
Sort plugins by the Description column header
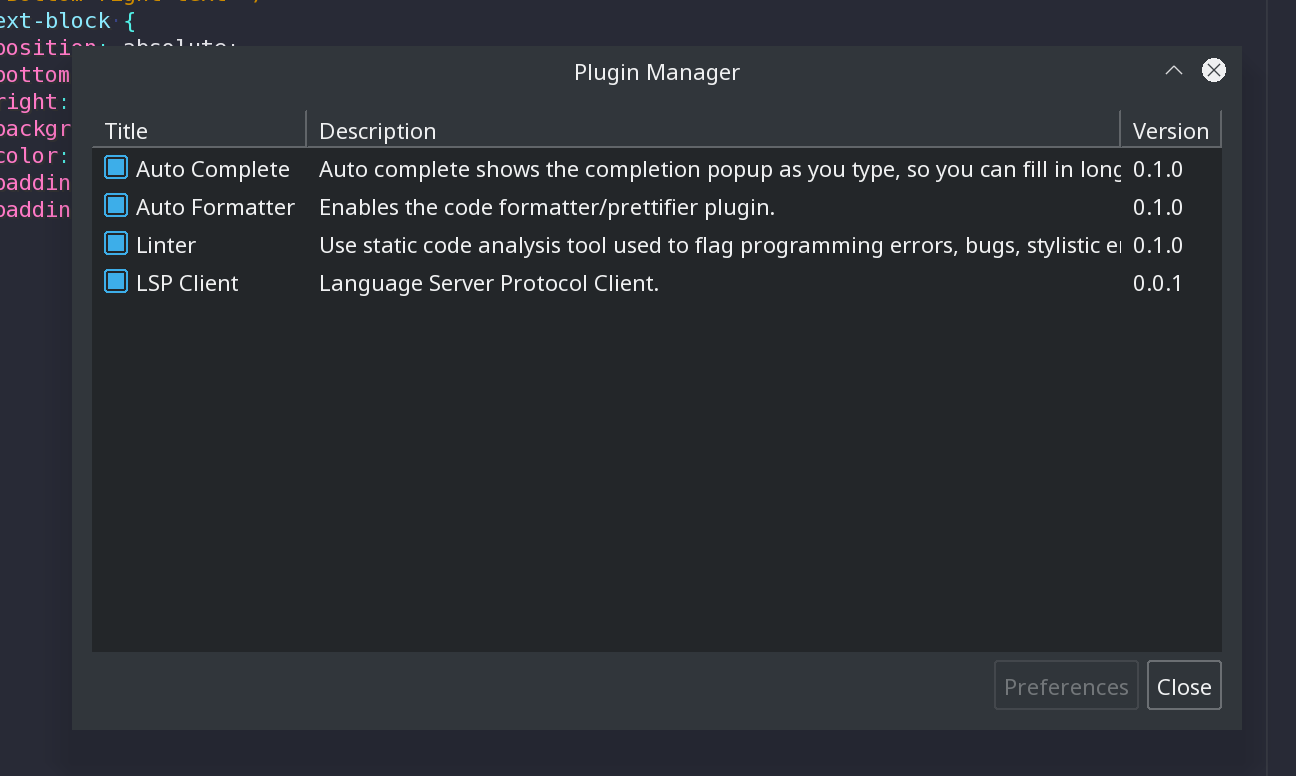377,130
